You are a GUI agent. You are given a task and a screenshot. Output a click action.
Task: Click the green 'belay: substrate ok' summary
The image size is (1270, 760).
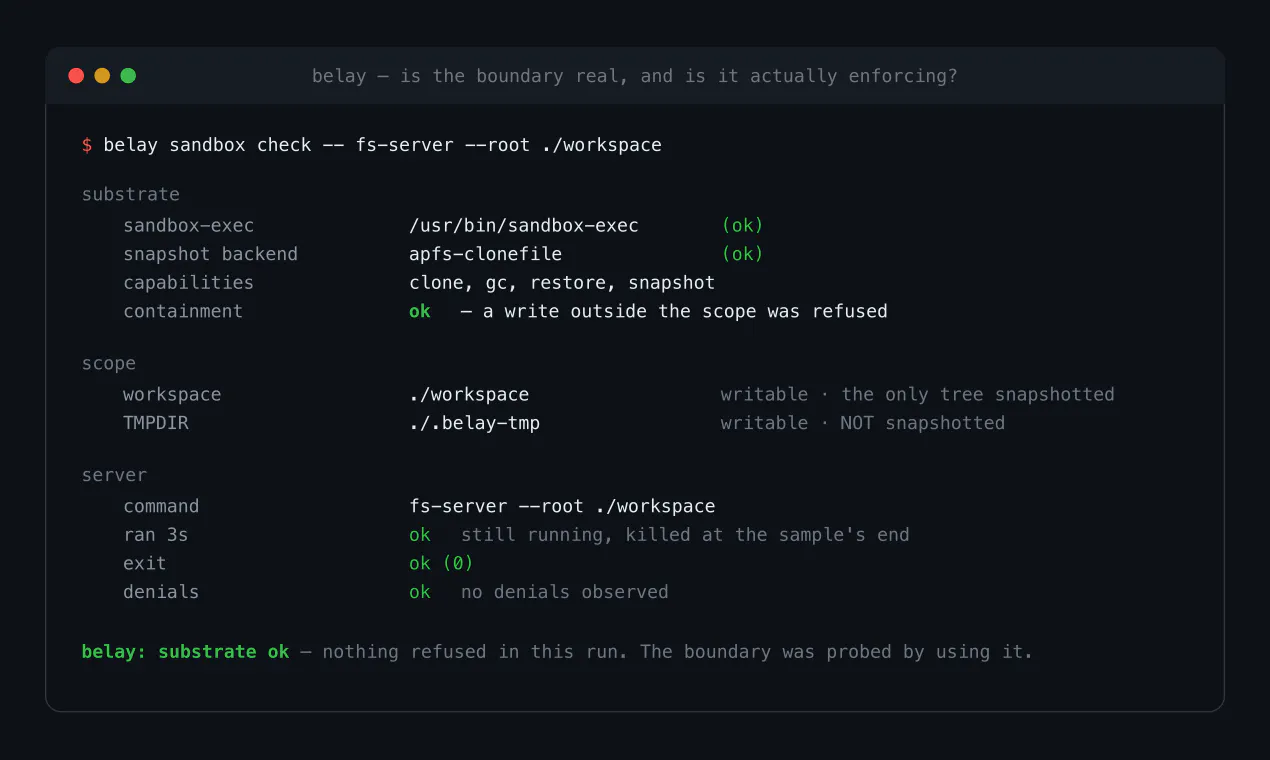click(185, 652)
